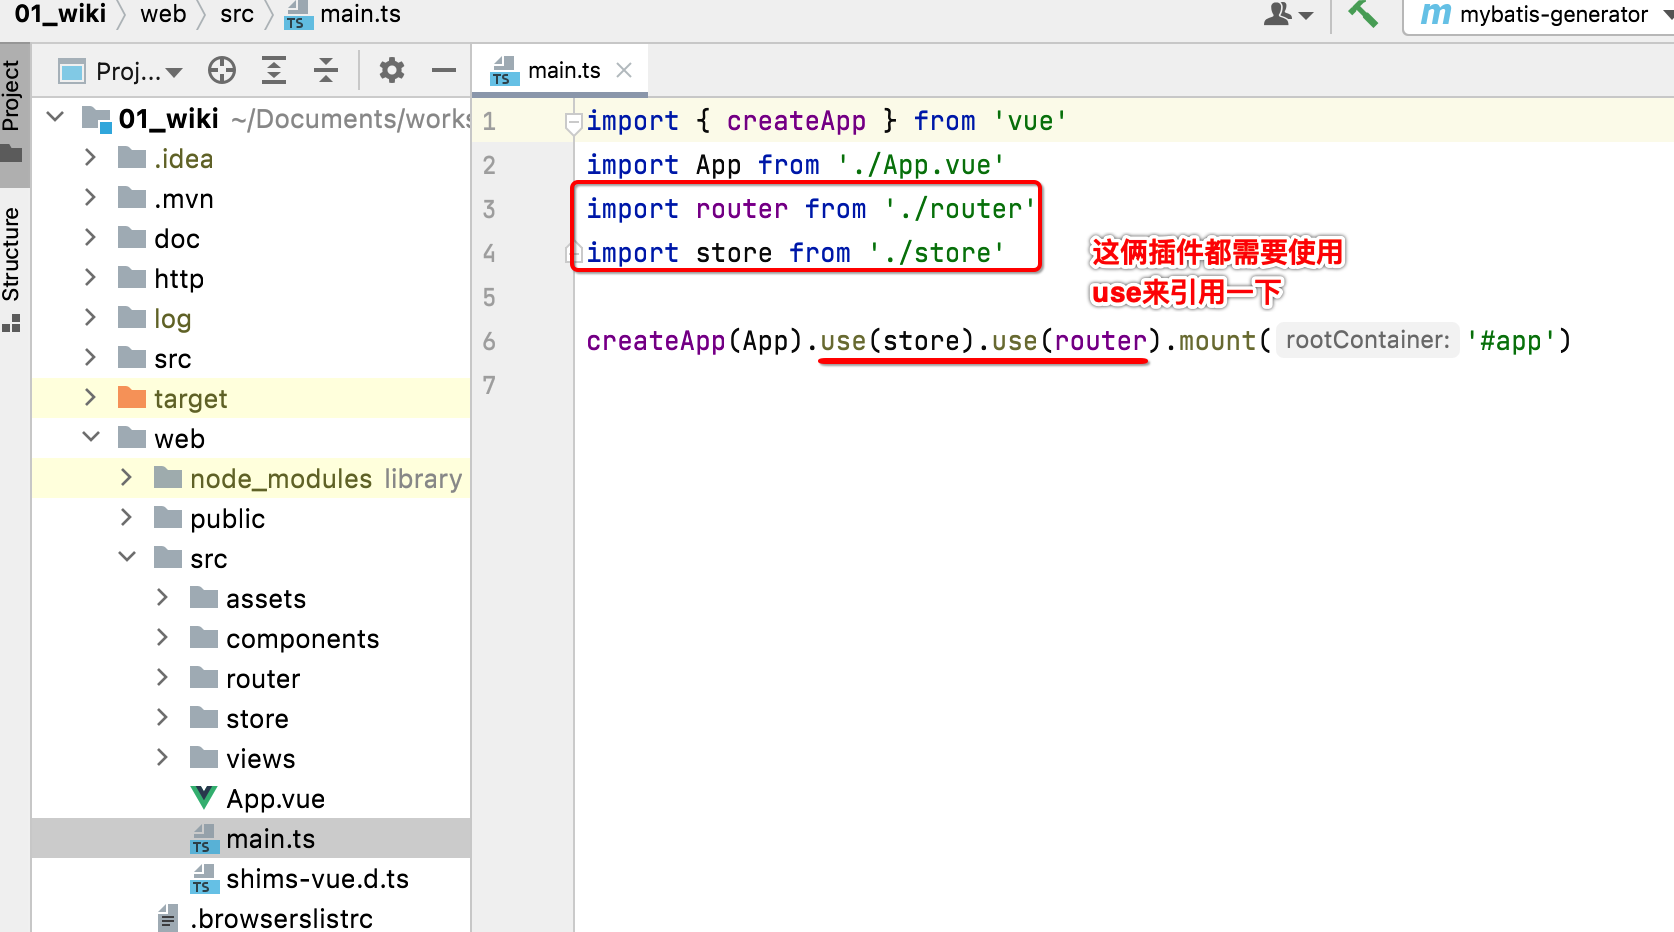Expand the log folder

coord(91,318)
